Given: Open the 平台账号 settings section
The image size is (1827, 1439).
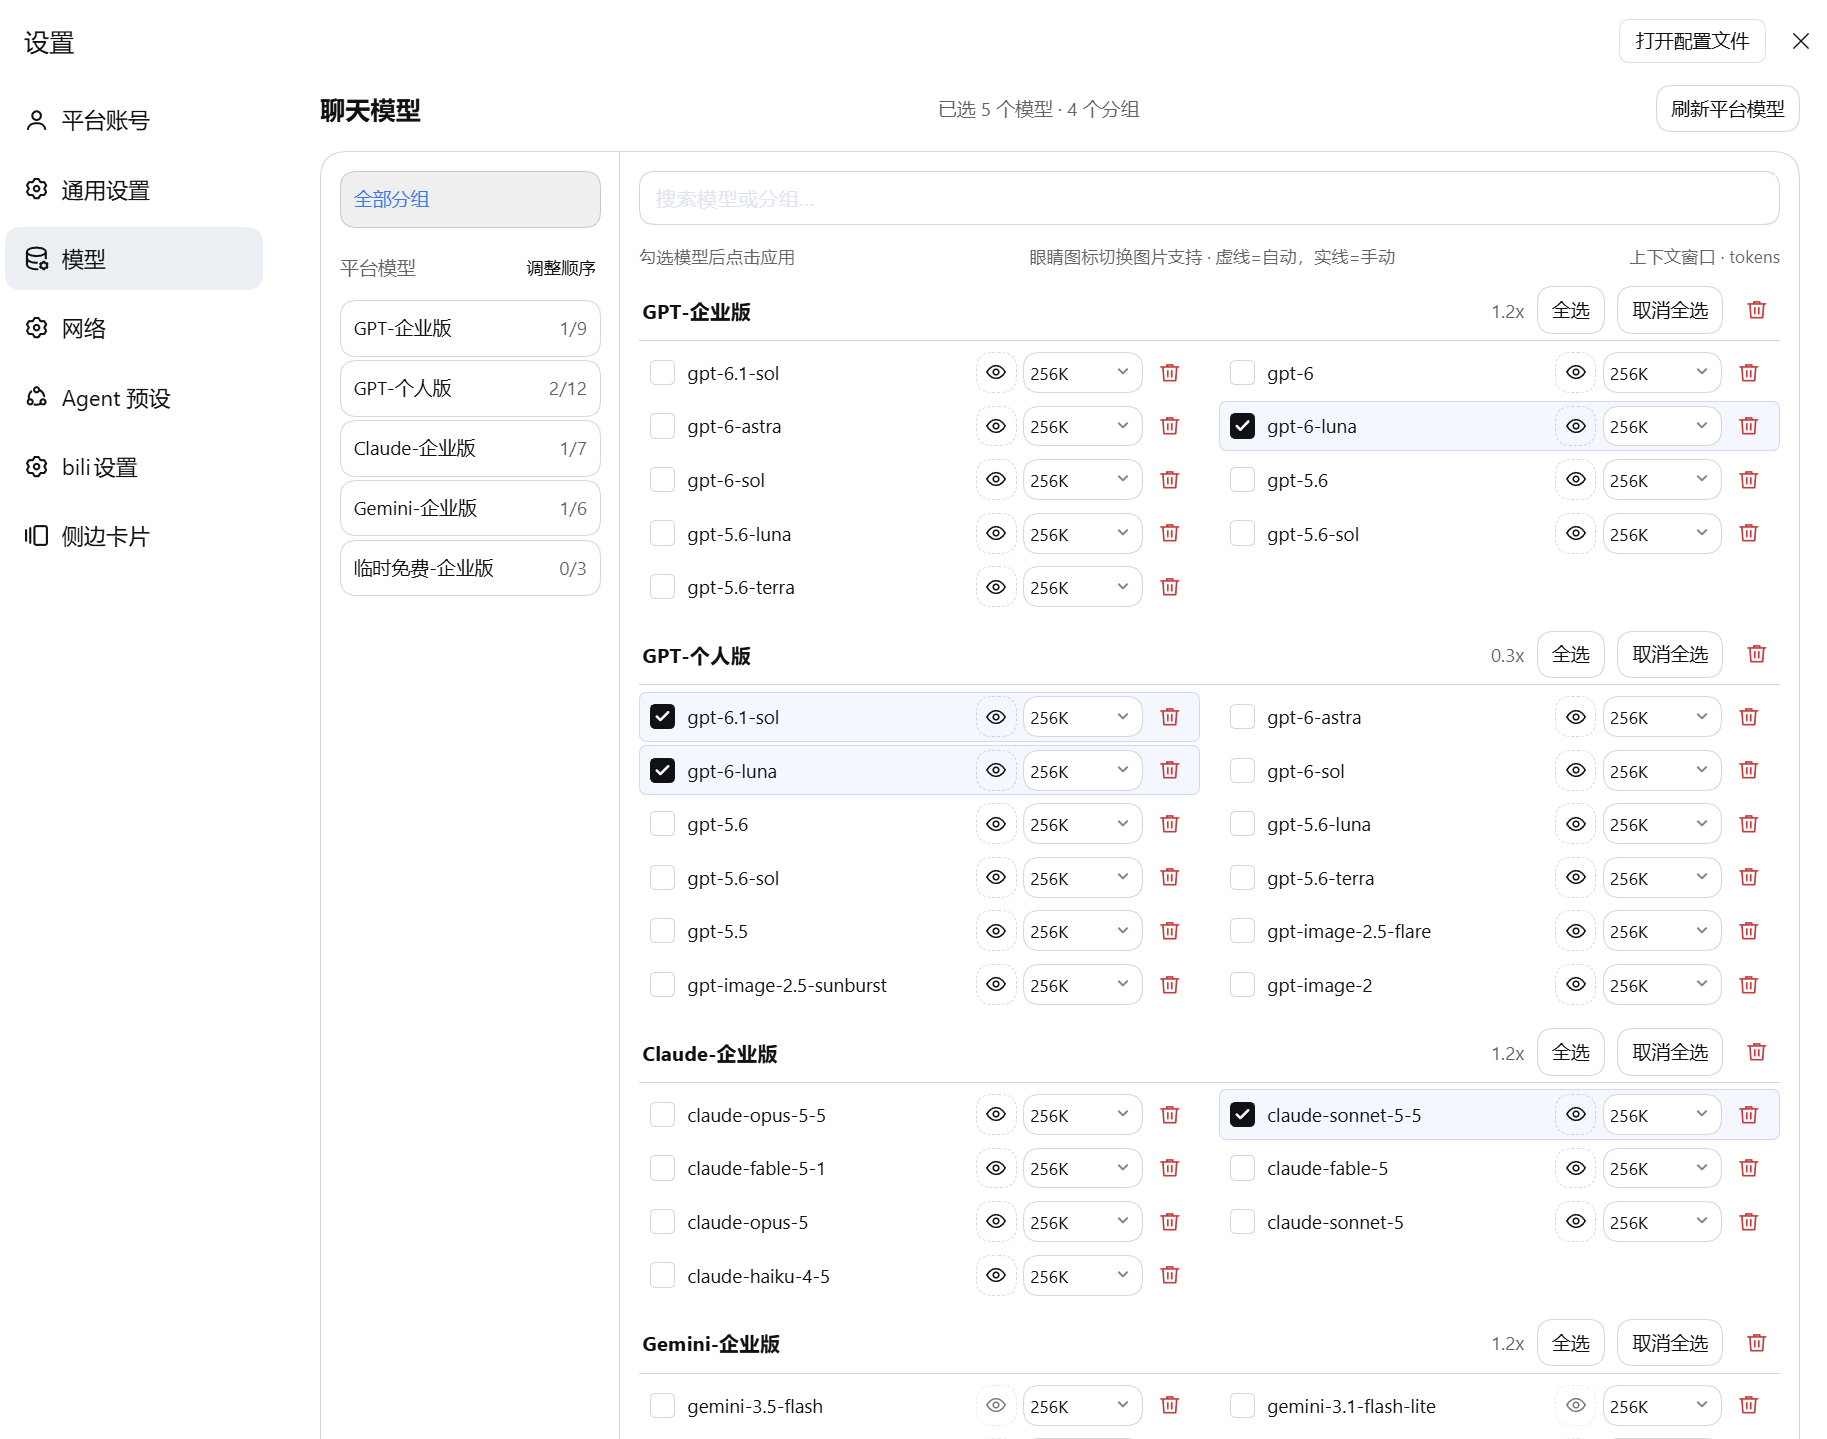Looking at the screenshot, I should tap(134, 121).
